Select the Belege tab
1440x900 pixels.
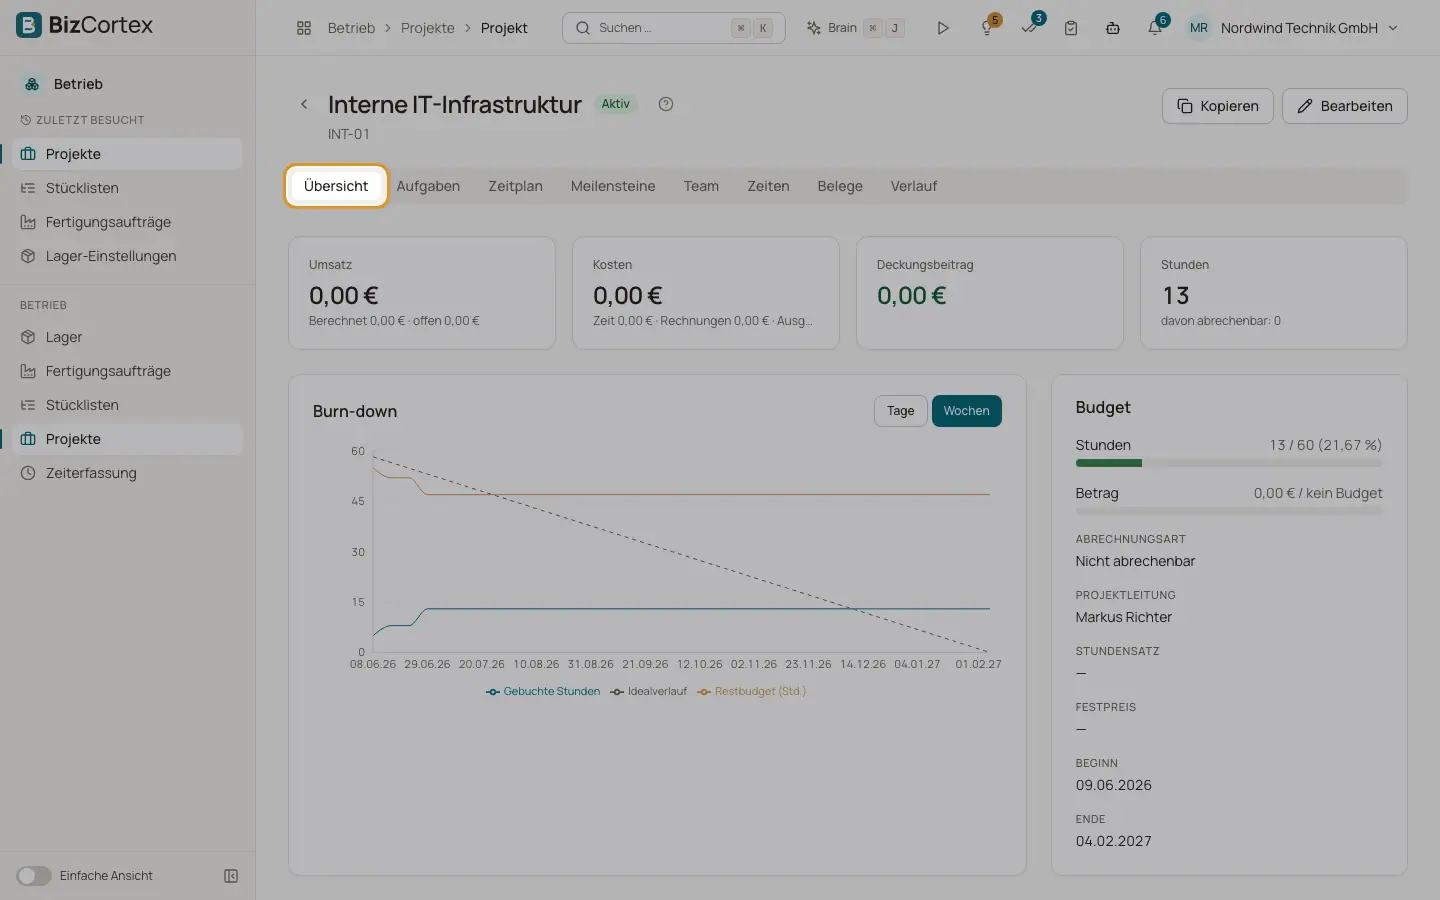[x=840, y=186]
